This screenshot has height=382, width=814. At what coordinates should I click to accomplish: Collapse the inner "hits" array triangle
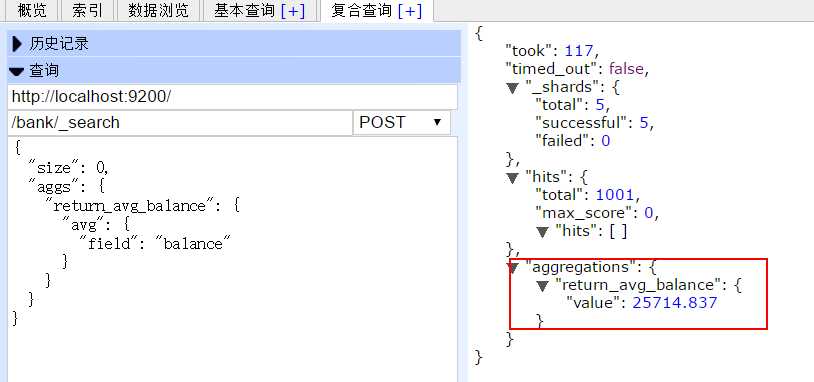click(543, 231)
